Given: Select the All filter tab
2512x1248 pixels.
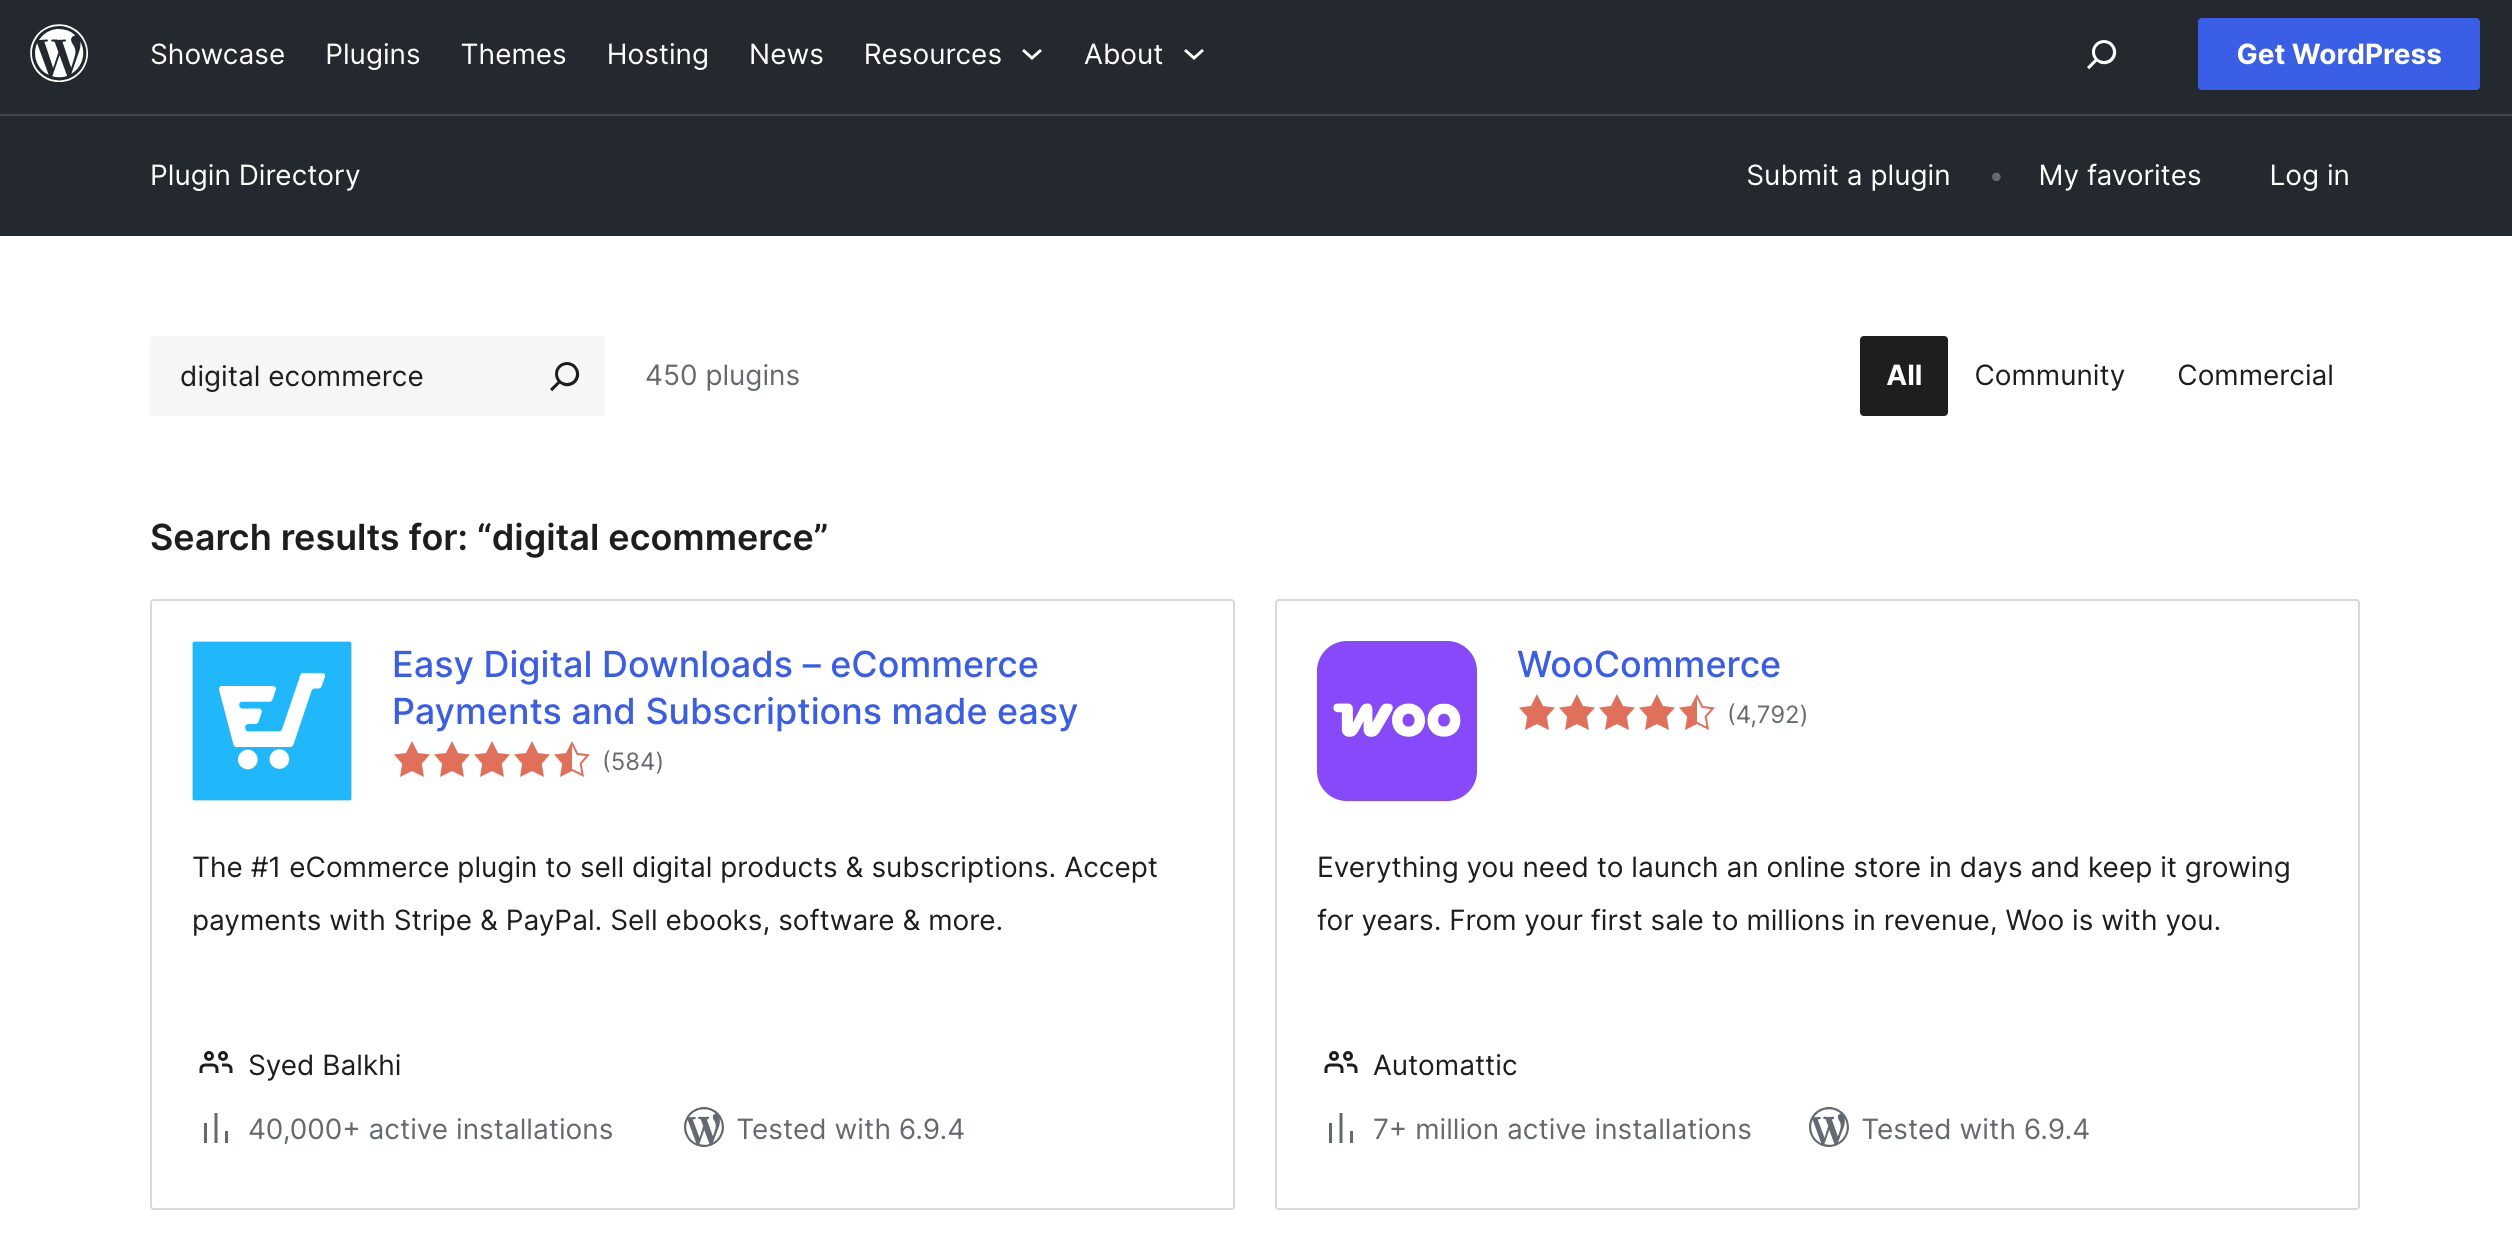Looking at the screenshot, I should [1904, 376].
